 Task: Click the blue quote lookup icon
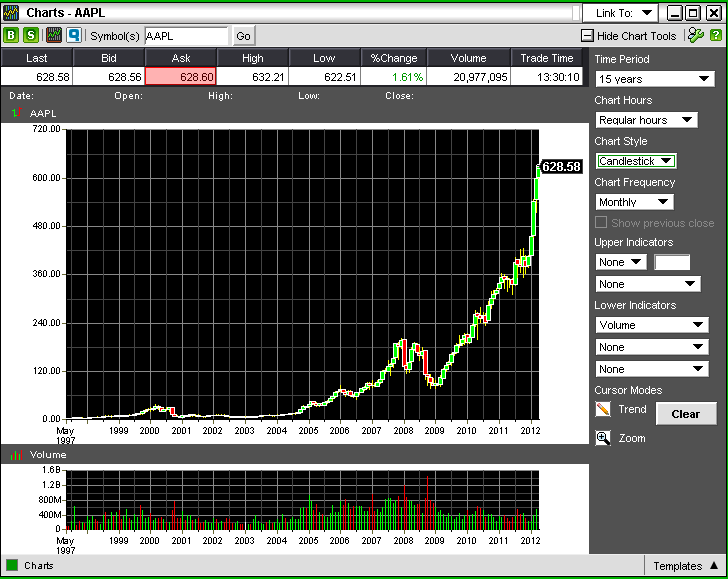pyautogui.click(x=74, y=35)
